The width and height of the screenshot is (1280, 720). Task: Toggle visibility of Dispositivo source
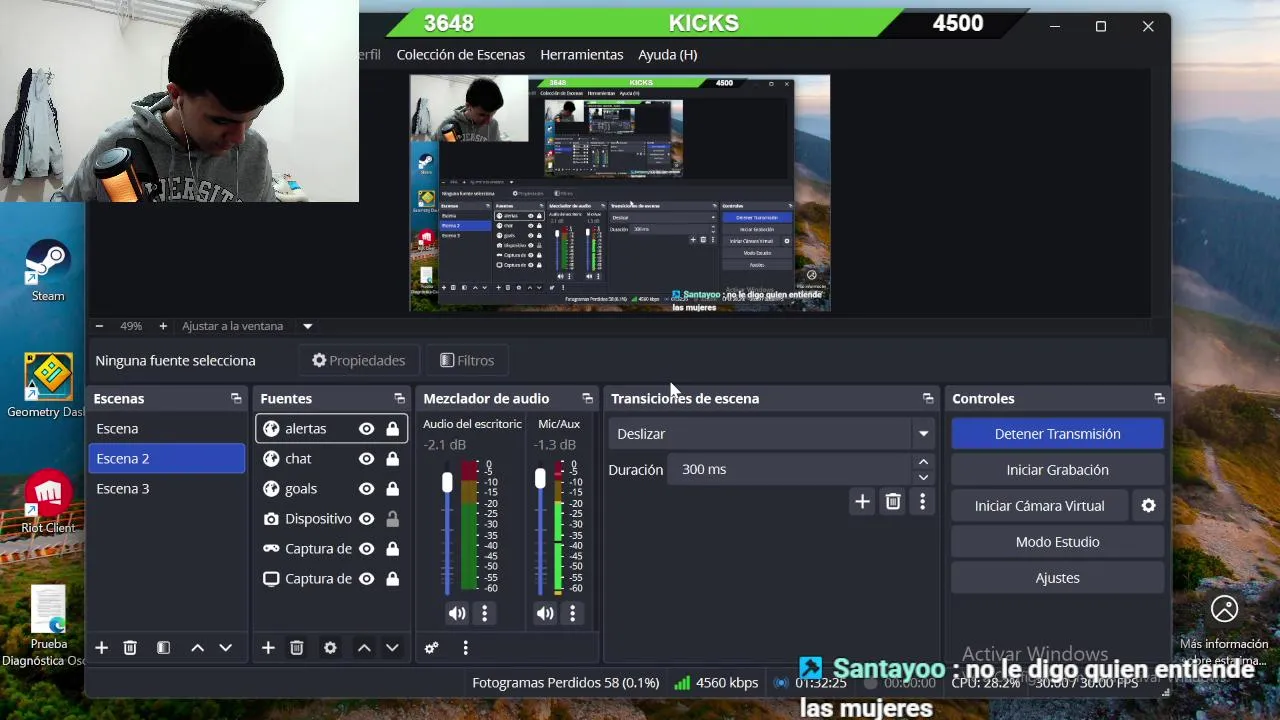[367, 519]
